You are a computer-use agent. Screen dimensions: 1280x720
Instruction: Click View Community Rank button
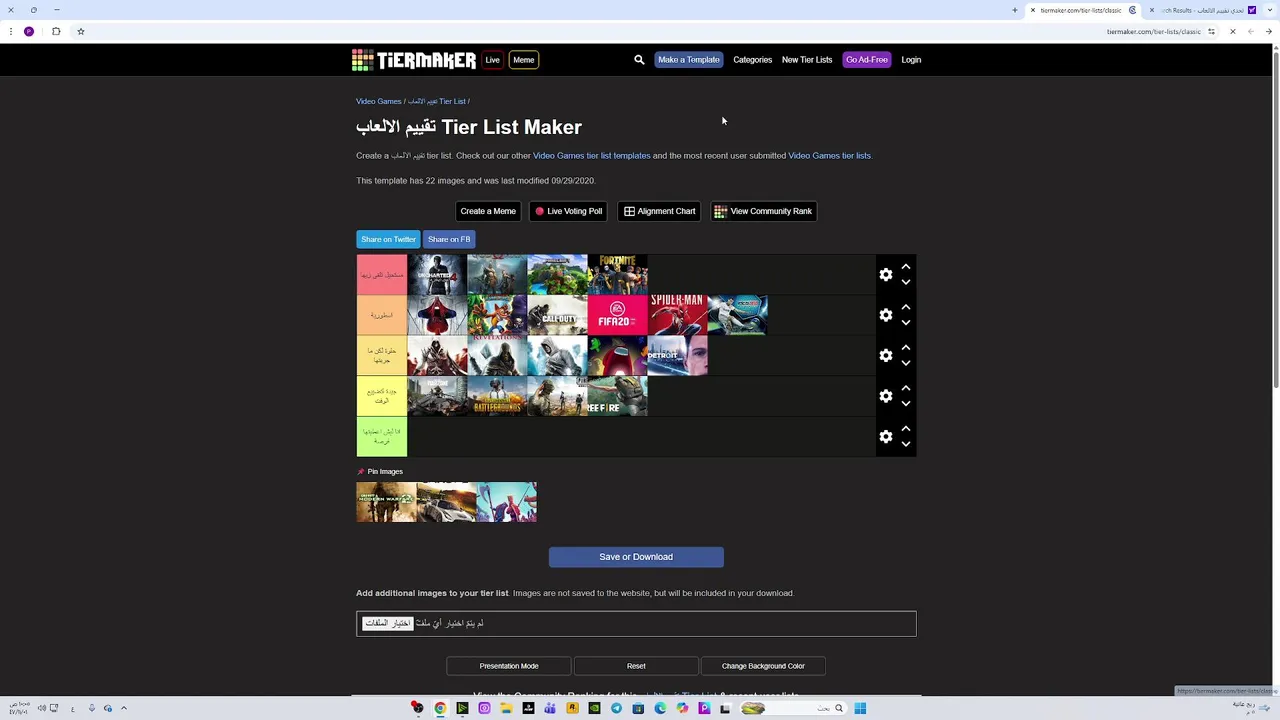[x=763, y=211]
